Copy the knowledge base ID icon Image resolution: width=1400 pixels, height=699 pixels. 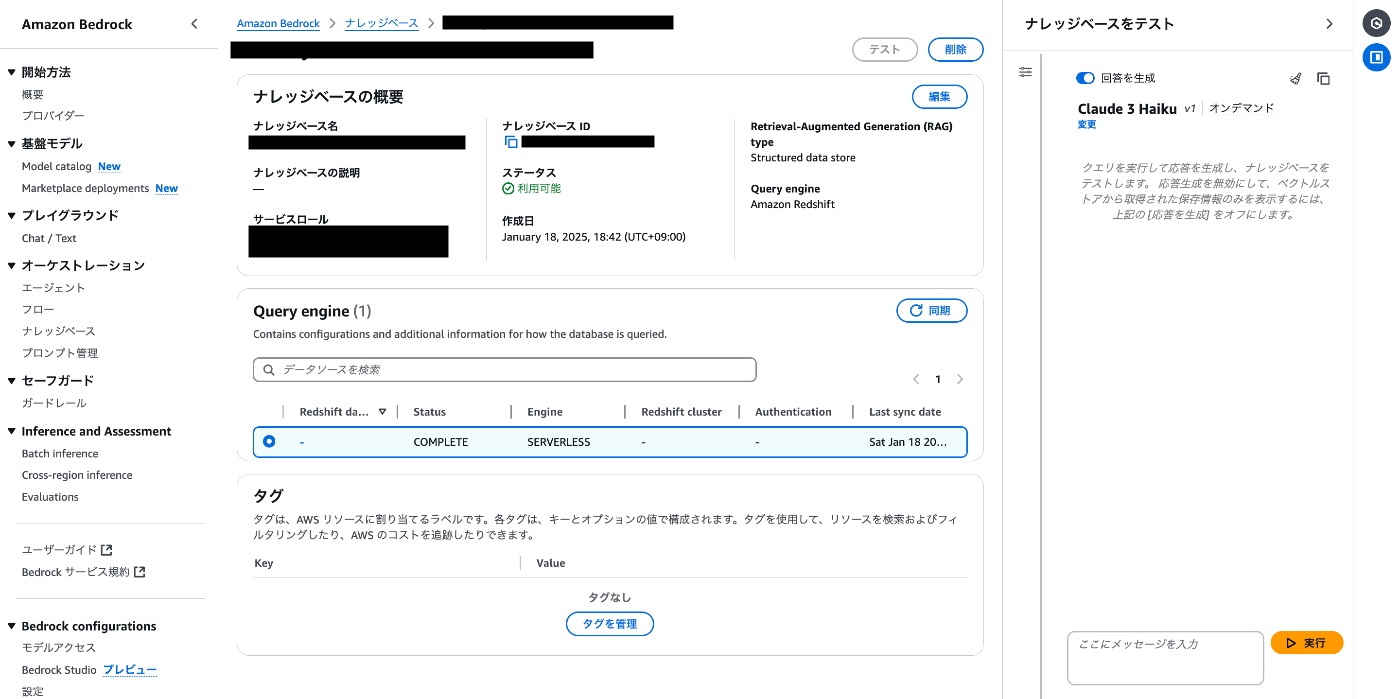click(511, 142)
